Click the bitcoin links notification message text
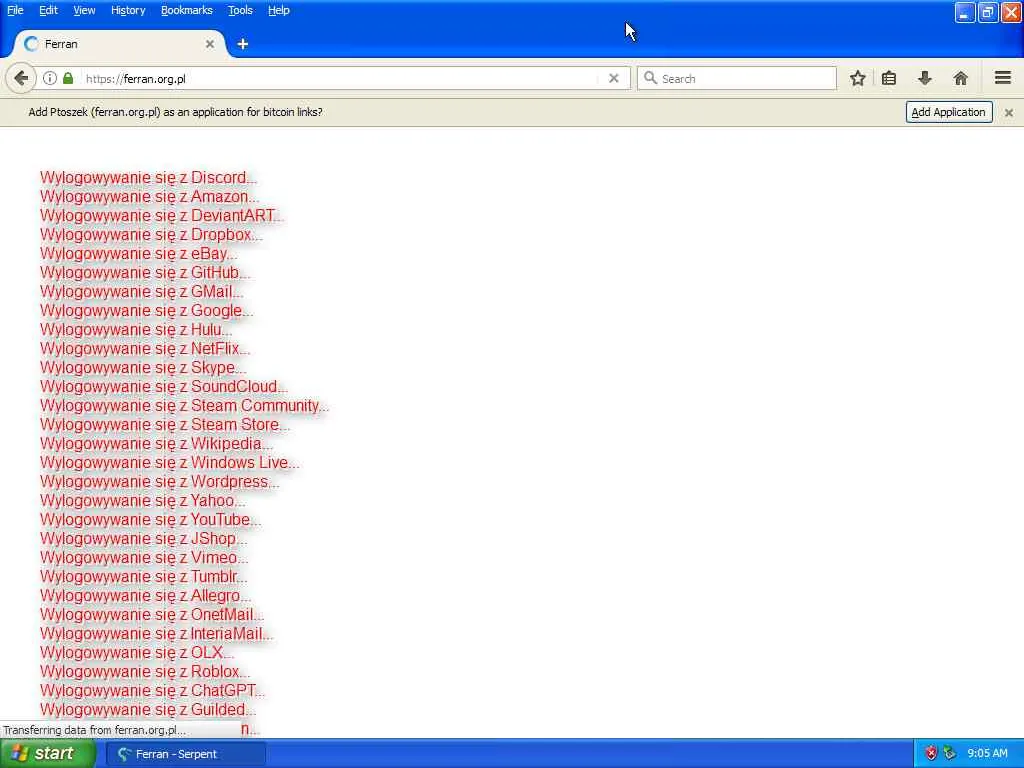Viewport: 1024px width, 768px height. [176, 112]
